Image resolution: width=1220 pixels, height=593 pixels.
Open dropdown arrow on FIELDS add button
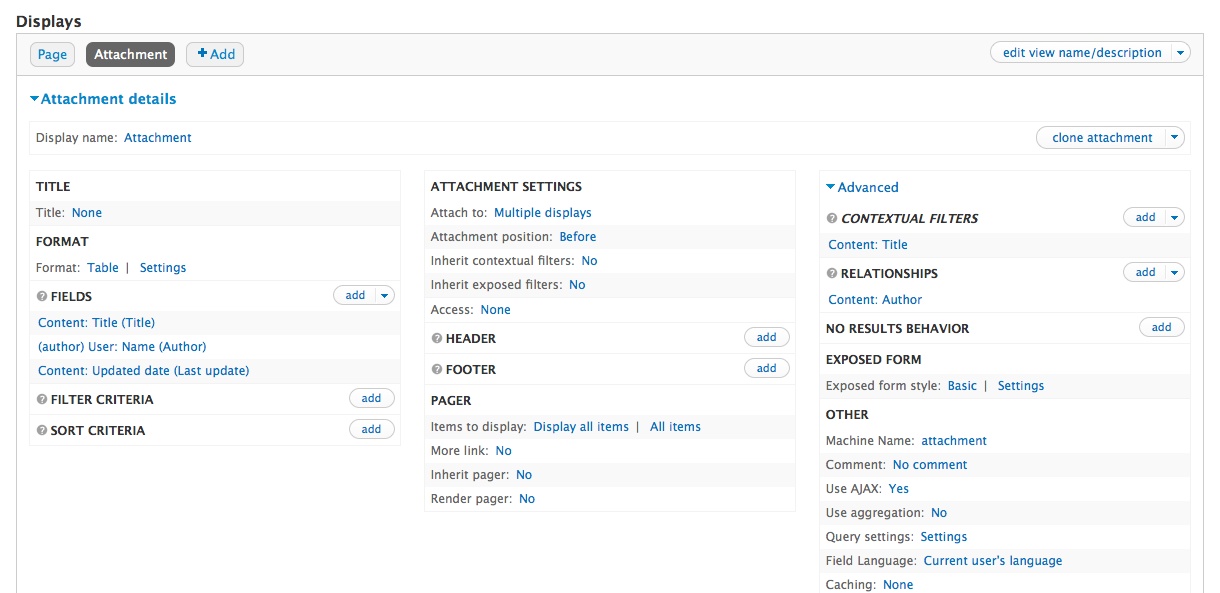(x=385, y=295)
